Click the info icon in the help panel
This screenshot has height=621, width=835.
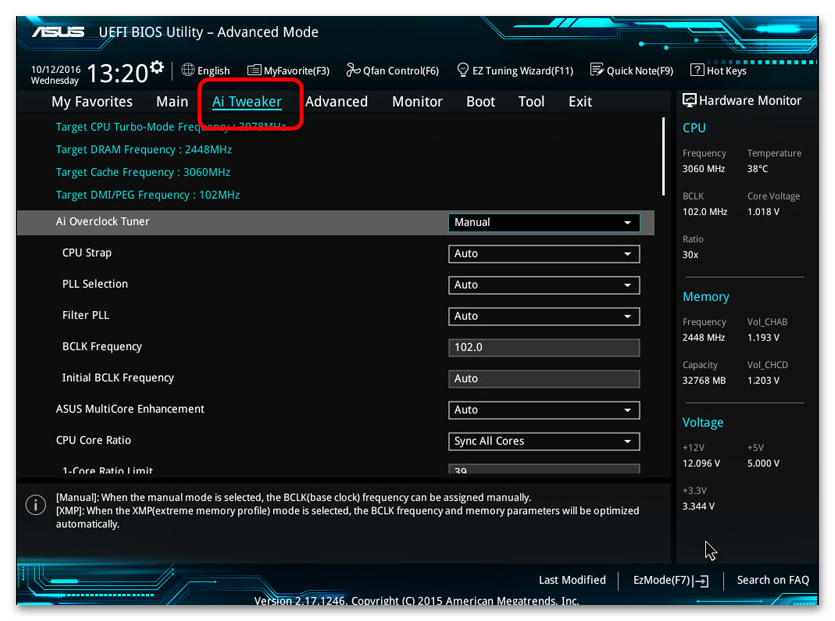coord(36,504)
